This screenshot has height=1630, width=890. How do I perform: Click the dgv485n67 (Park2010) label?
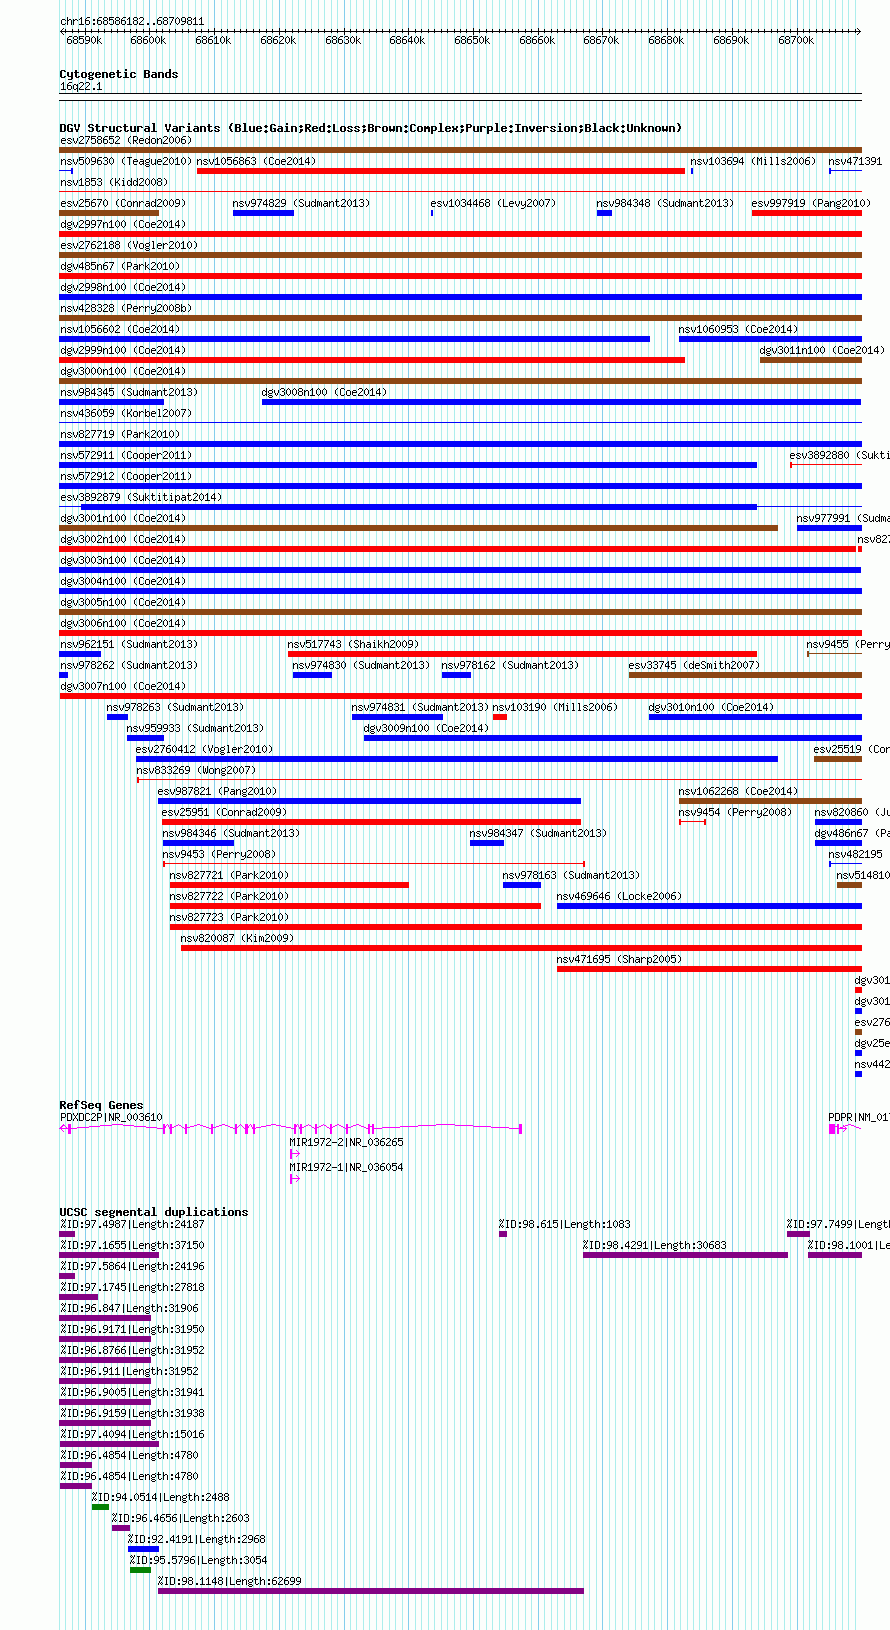click(x=120, y=266)
